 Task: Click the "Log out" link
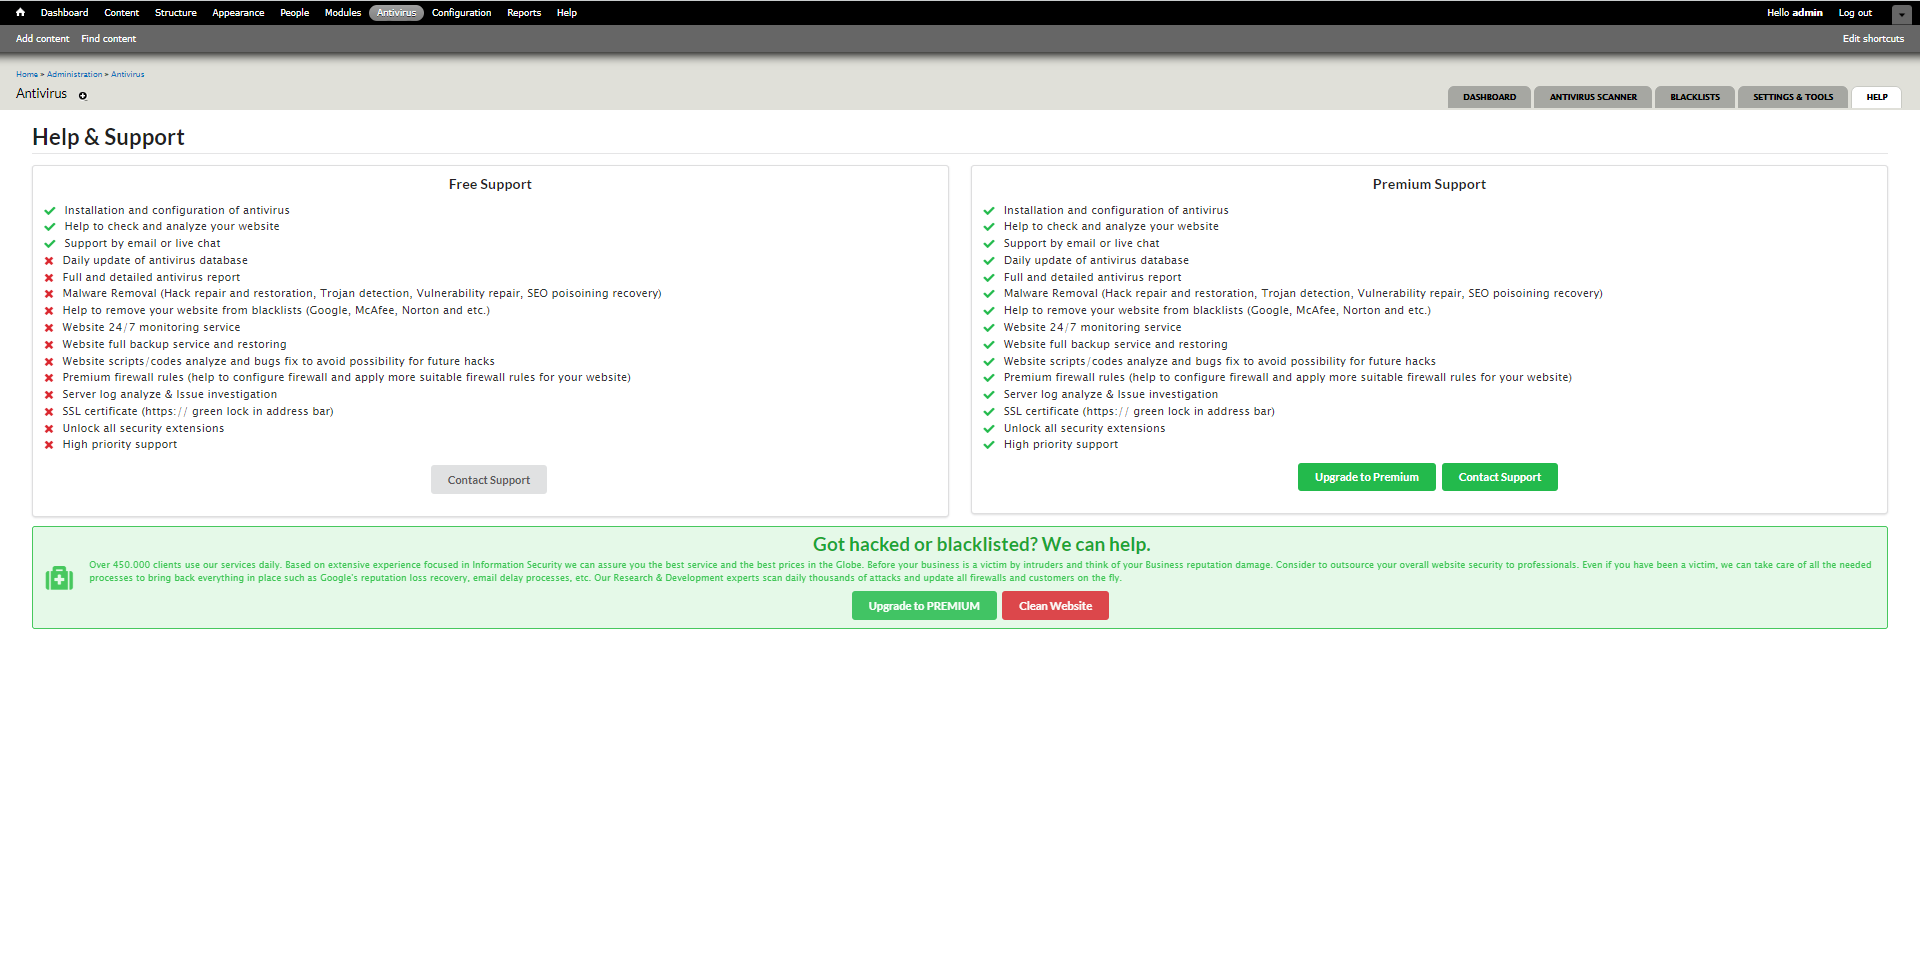(x=1853, y=12)
